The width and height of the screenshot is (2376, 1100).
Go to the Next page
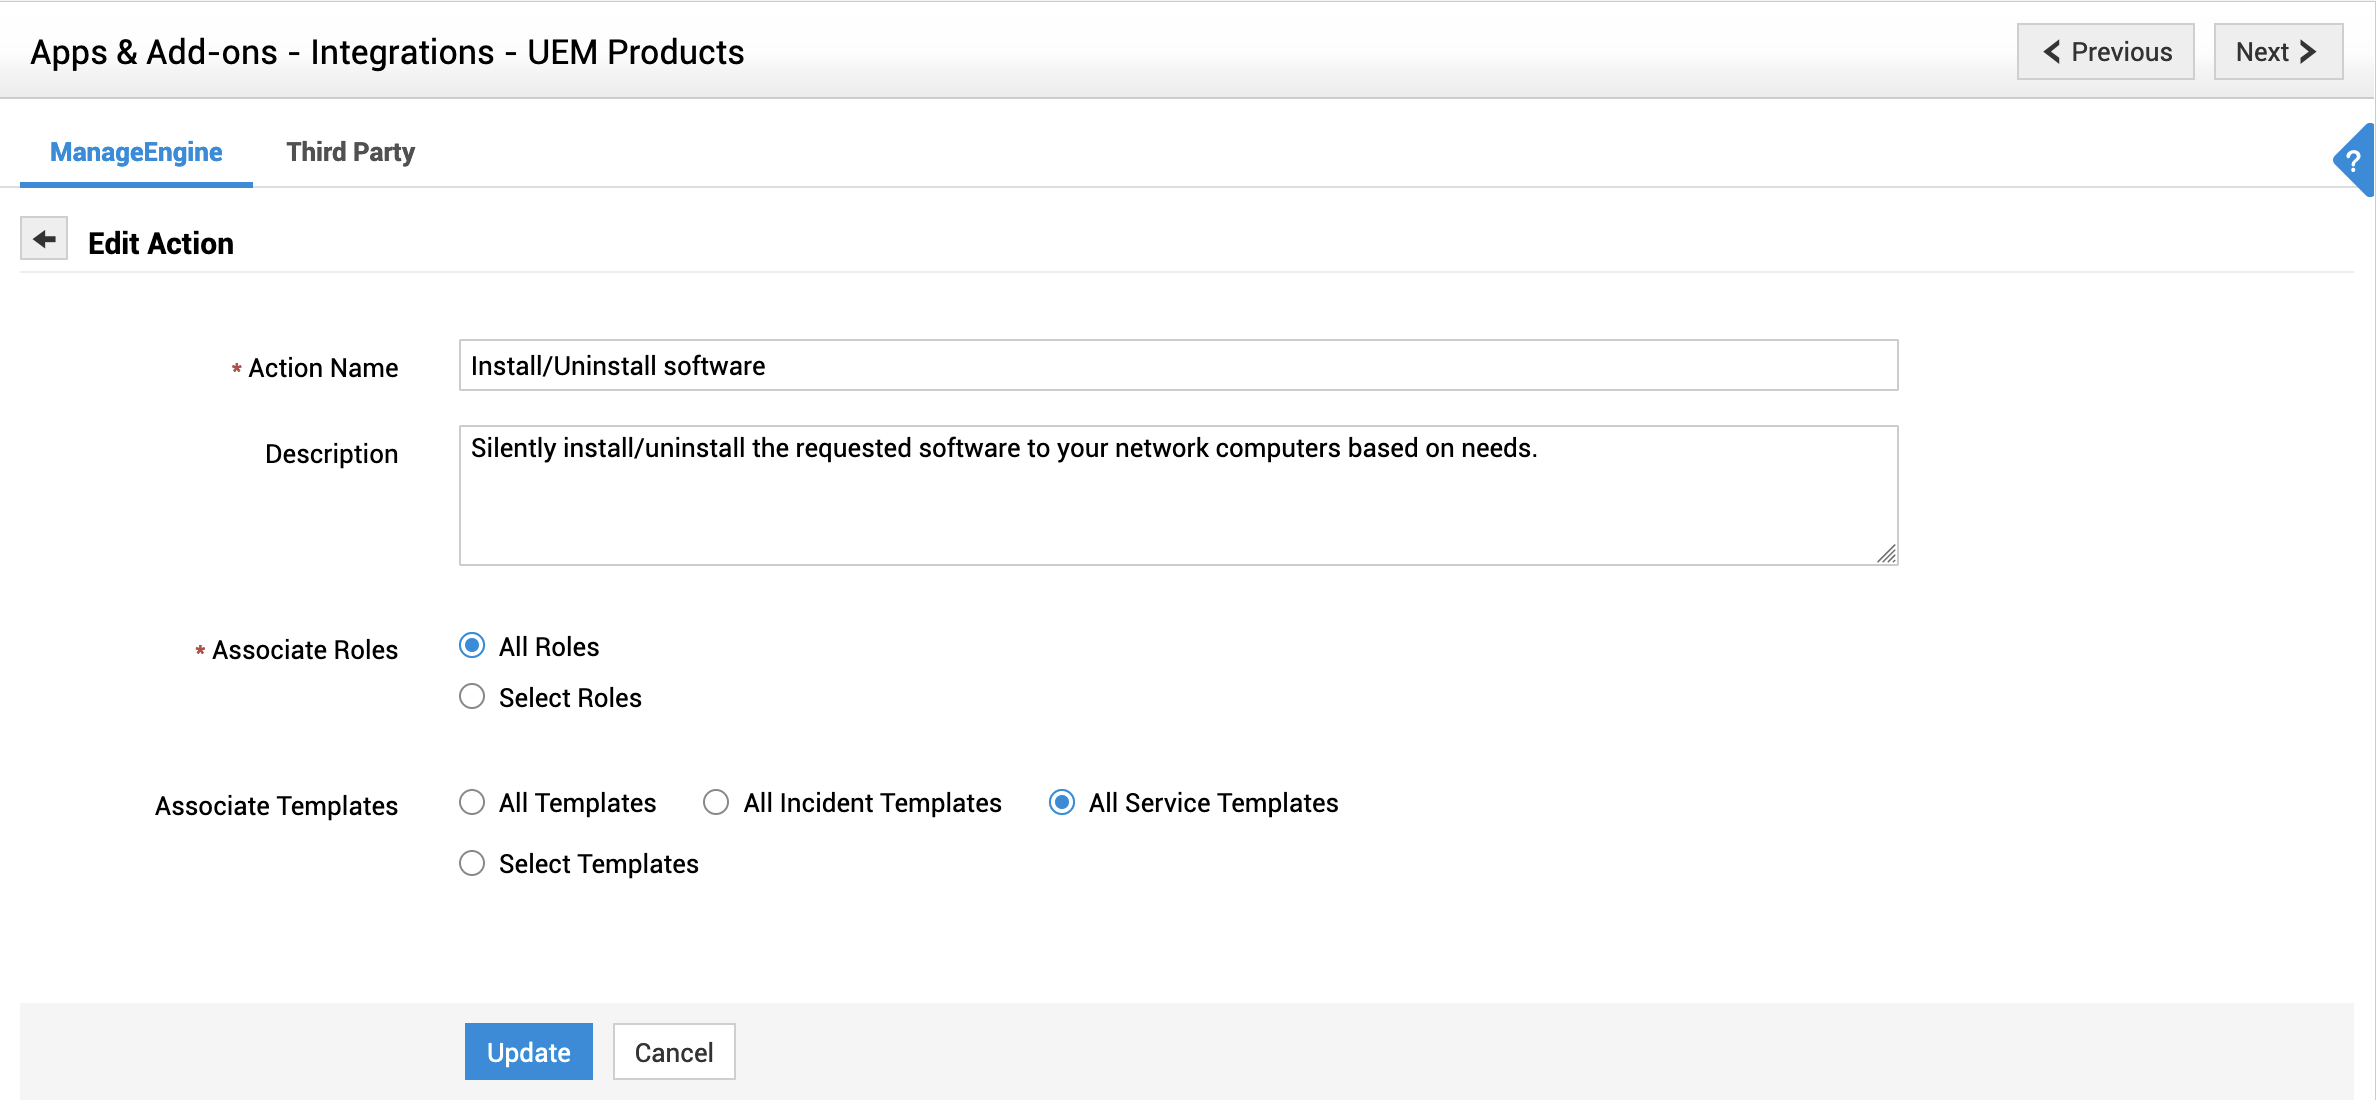(x=2277, y=52)
